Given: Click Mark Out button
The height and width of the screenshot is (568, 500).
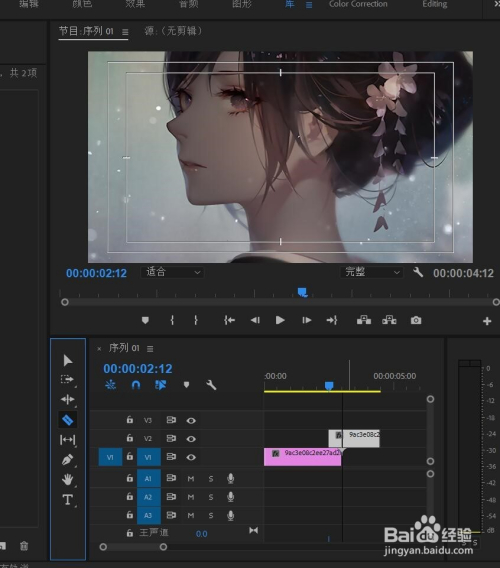Looking at the screenshot, I should [x=196, y=320].
